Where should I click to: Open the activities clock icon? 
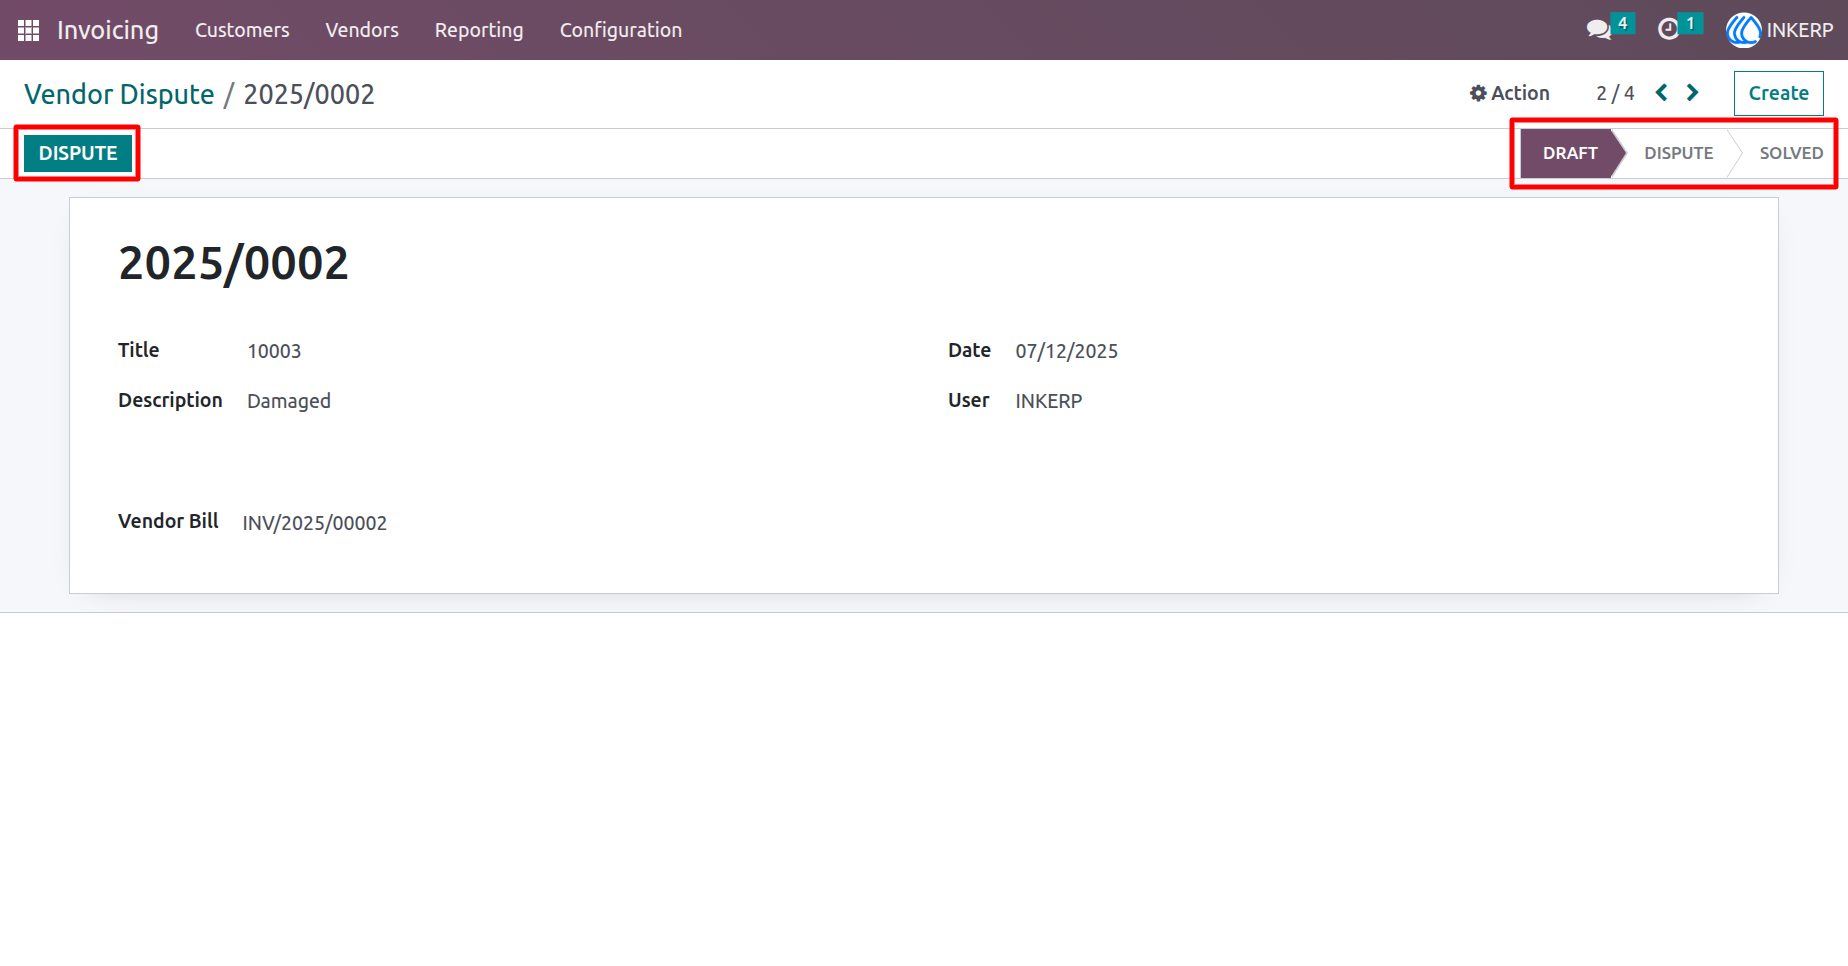click(1668, 30)
